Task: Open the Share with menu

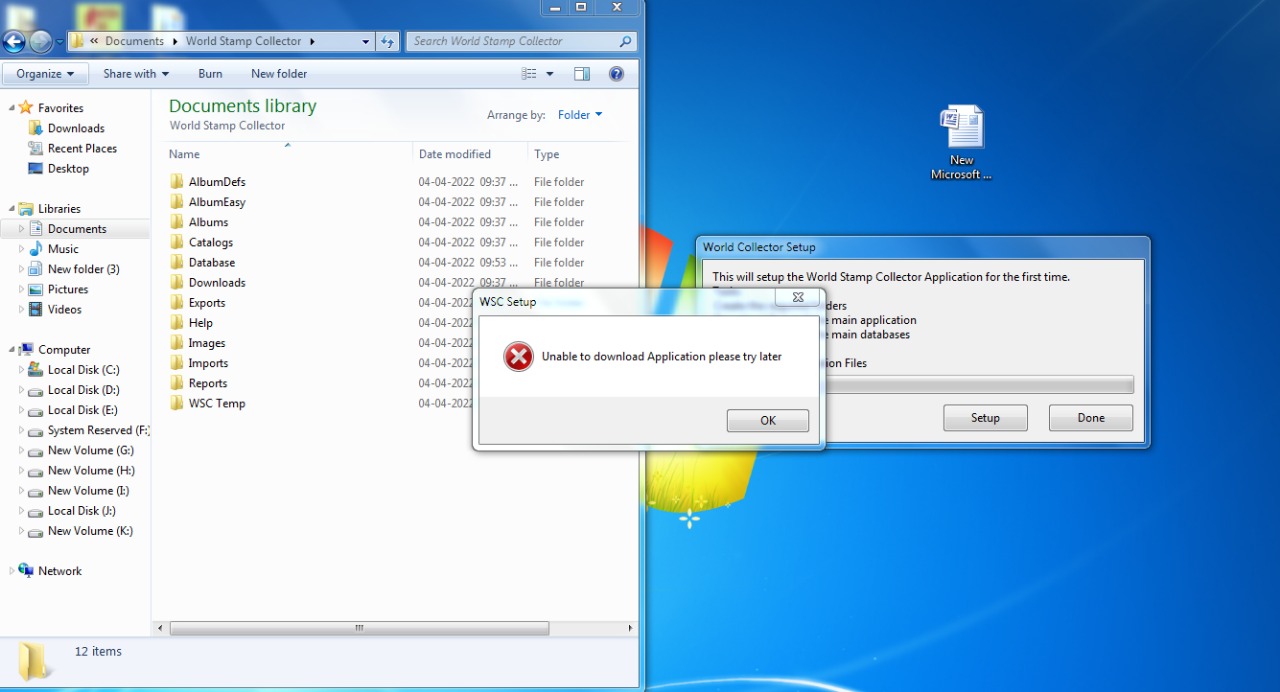Action: pyautogui.click(x=136, y=74)
